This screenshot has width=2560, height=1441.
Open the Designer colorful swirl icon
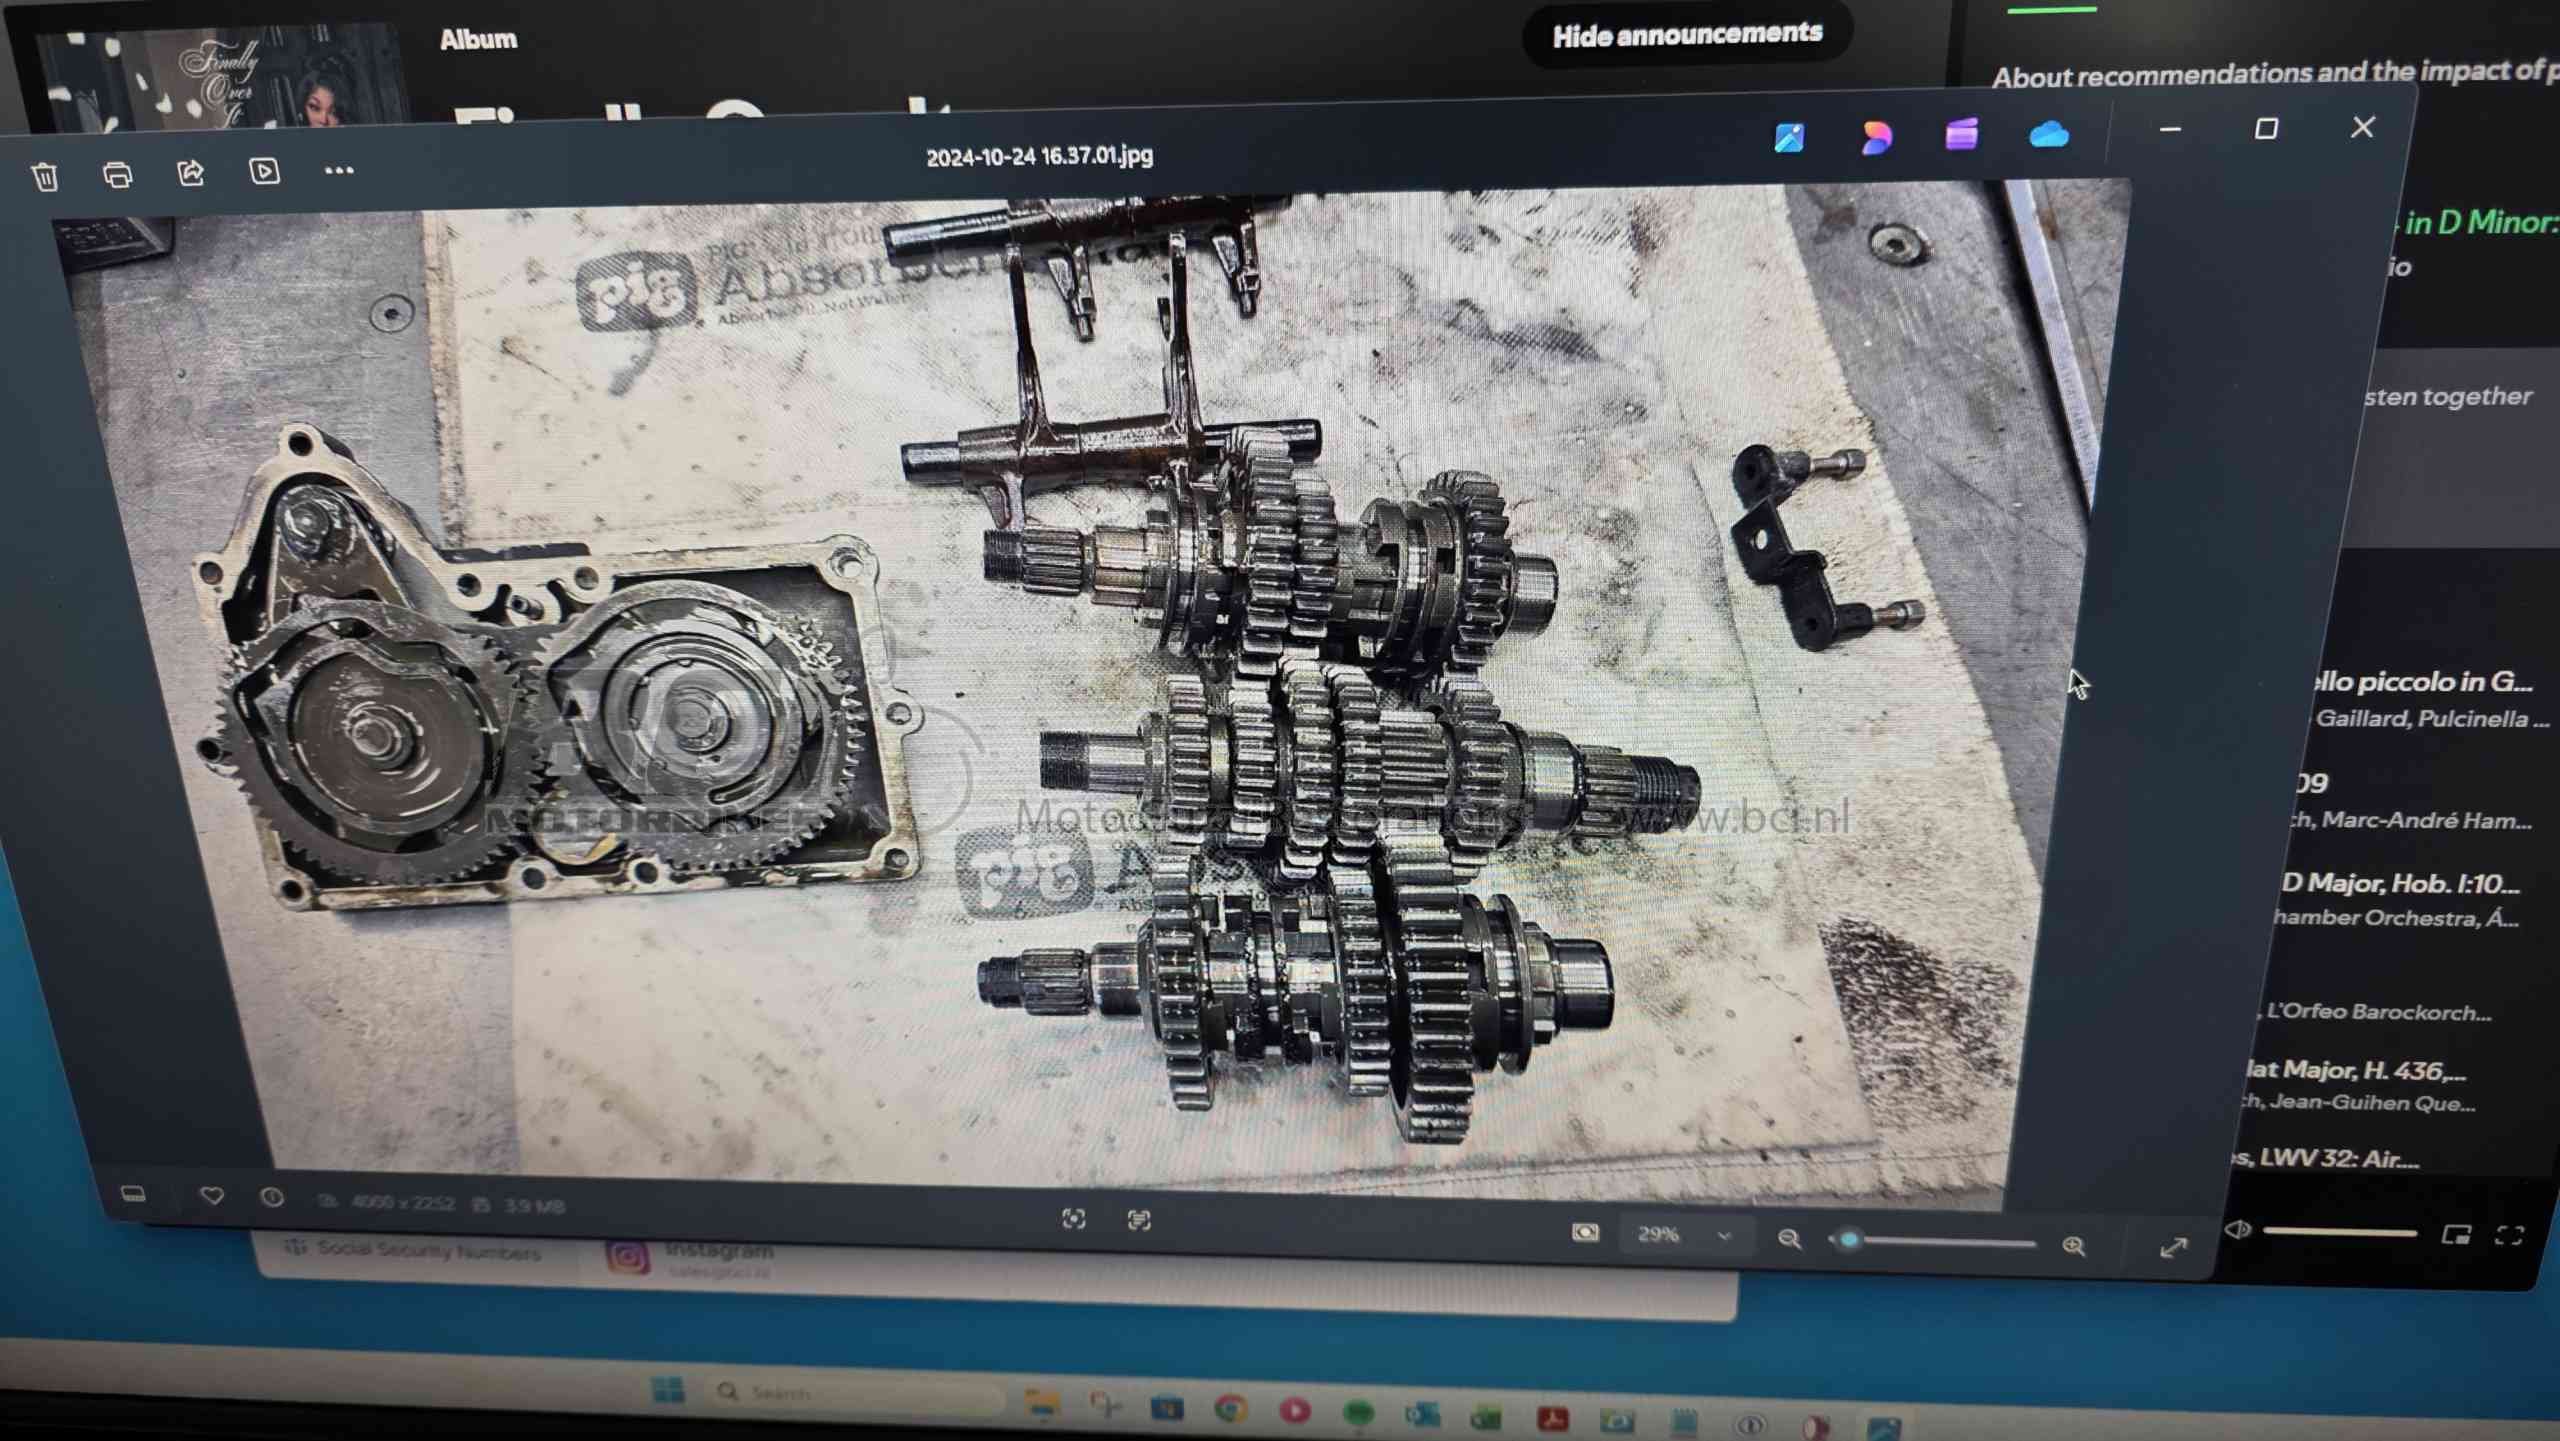click(x=1876, y=136)
